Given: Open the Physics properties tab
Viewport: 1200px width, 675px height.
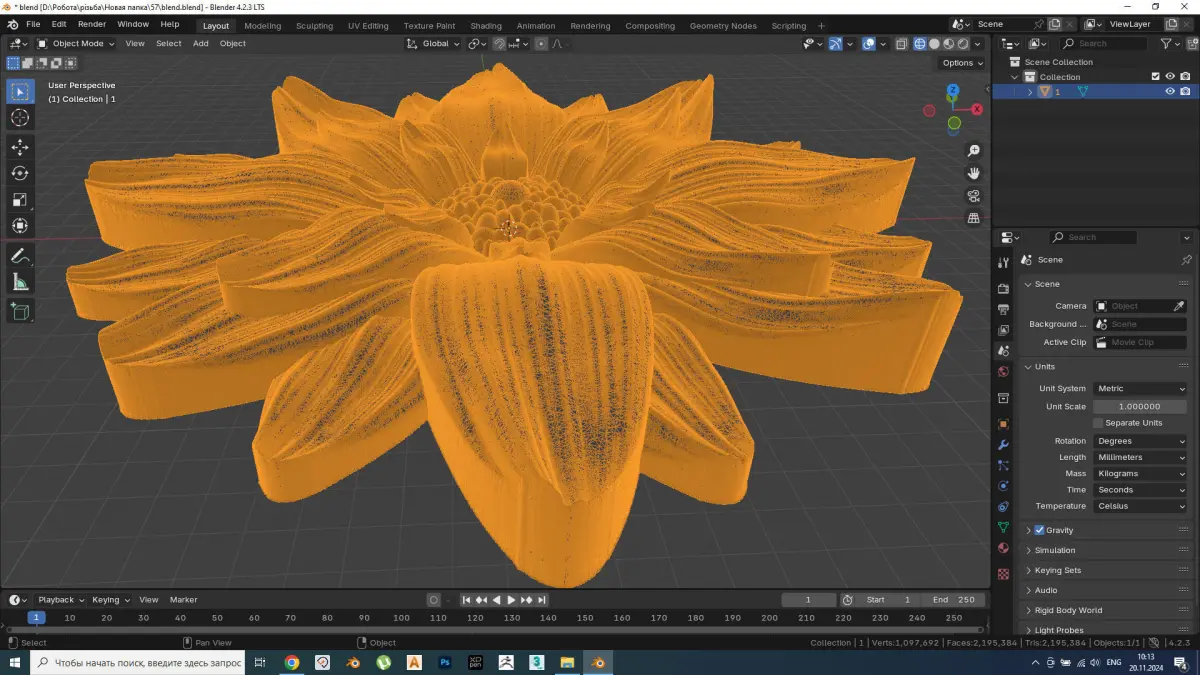Looking at the screenshot, I should tap(1003, 486).
